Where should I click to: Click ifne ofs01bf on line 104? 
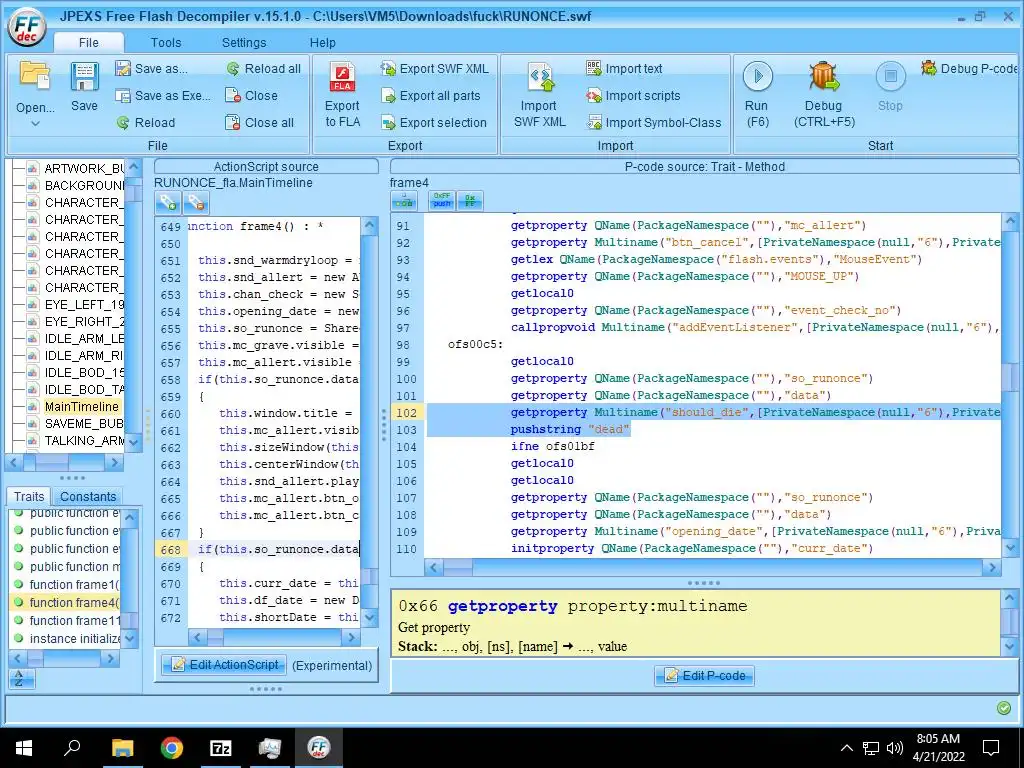(x=552, y=446)
